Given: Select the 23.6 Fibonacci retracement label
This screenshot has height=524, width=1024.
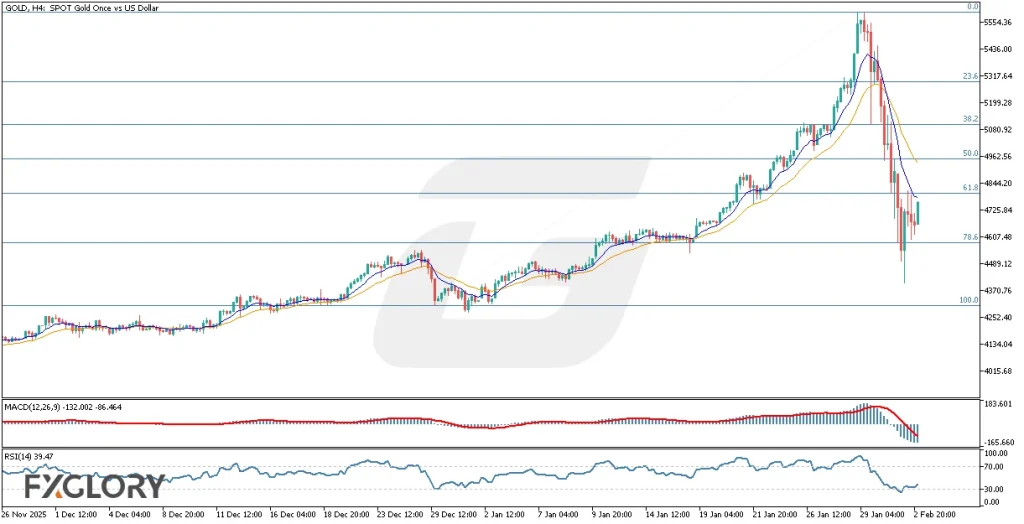Looking at the screenshot, I should [968, 76].
